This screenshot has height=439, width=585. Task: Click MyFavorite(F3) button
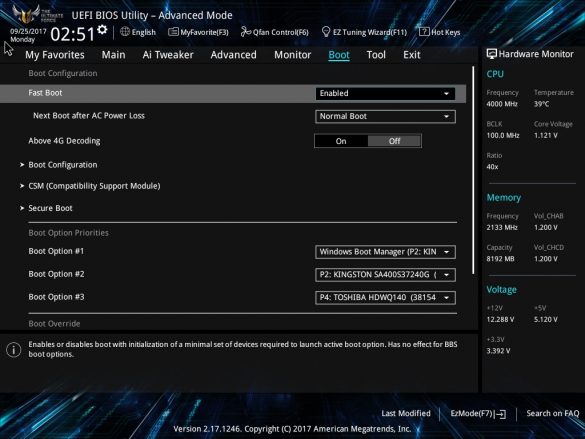[198, 32]
